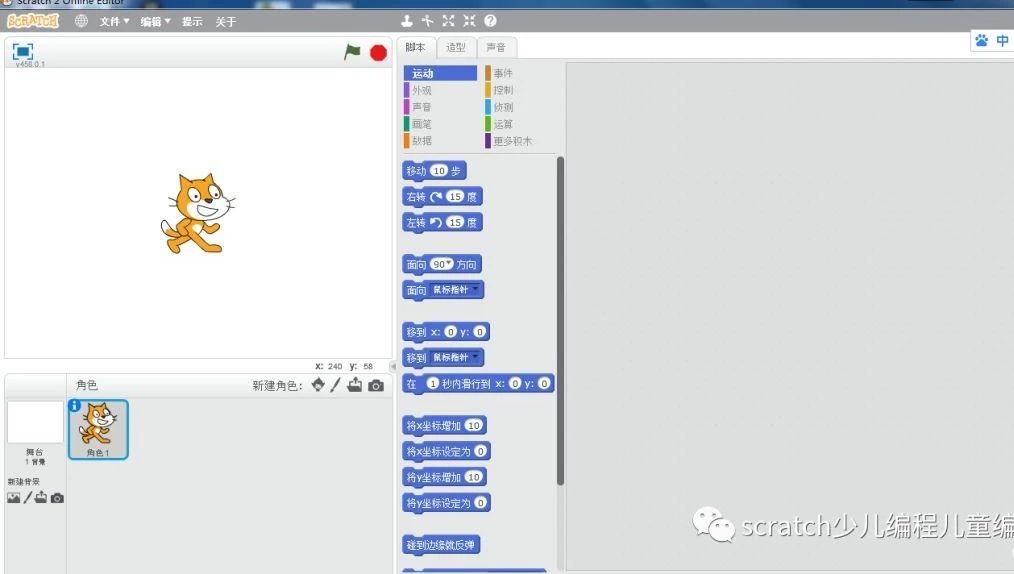Click the value in 将y坐标增加 block
1014x574 pixels.
[x=474, y=477]
